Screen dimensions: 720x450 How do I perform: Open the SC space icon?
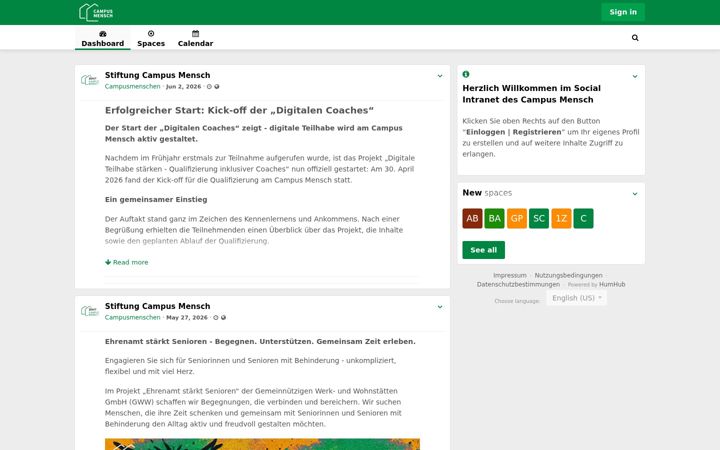[539, 219]
